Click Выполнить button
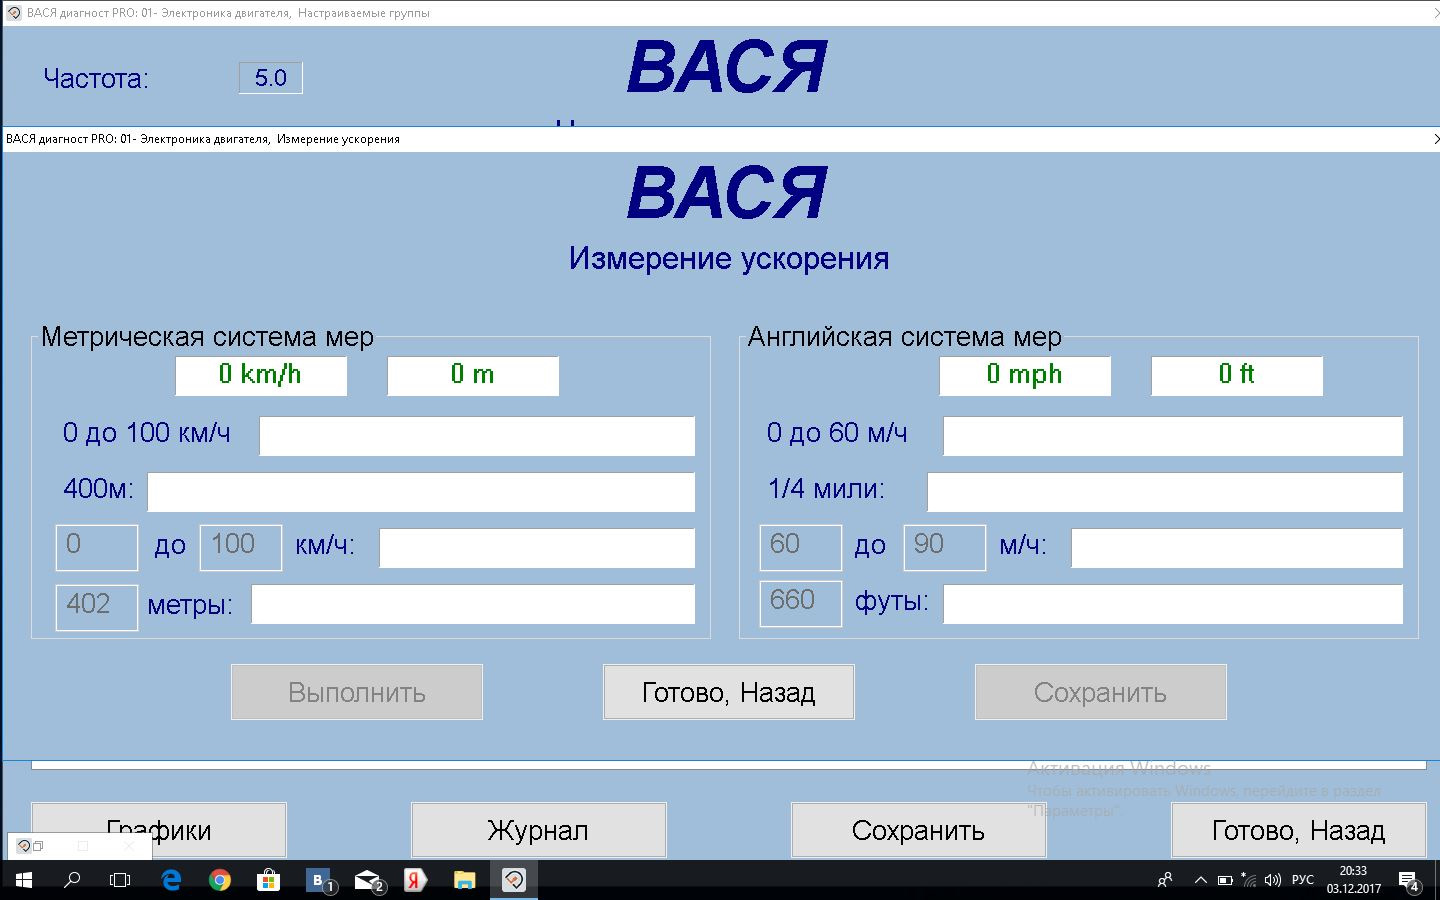The image size is (1440, 900). point(357,692)
